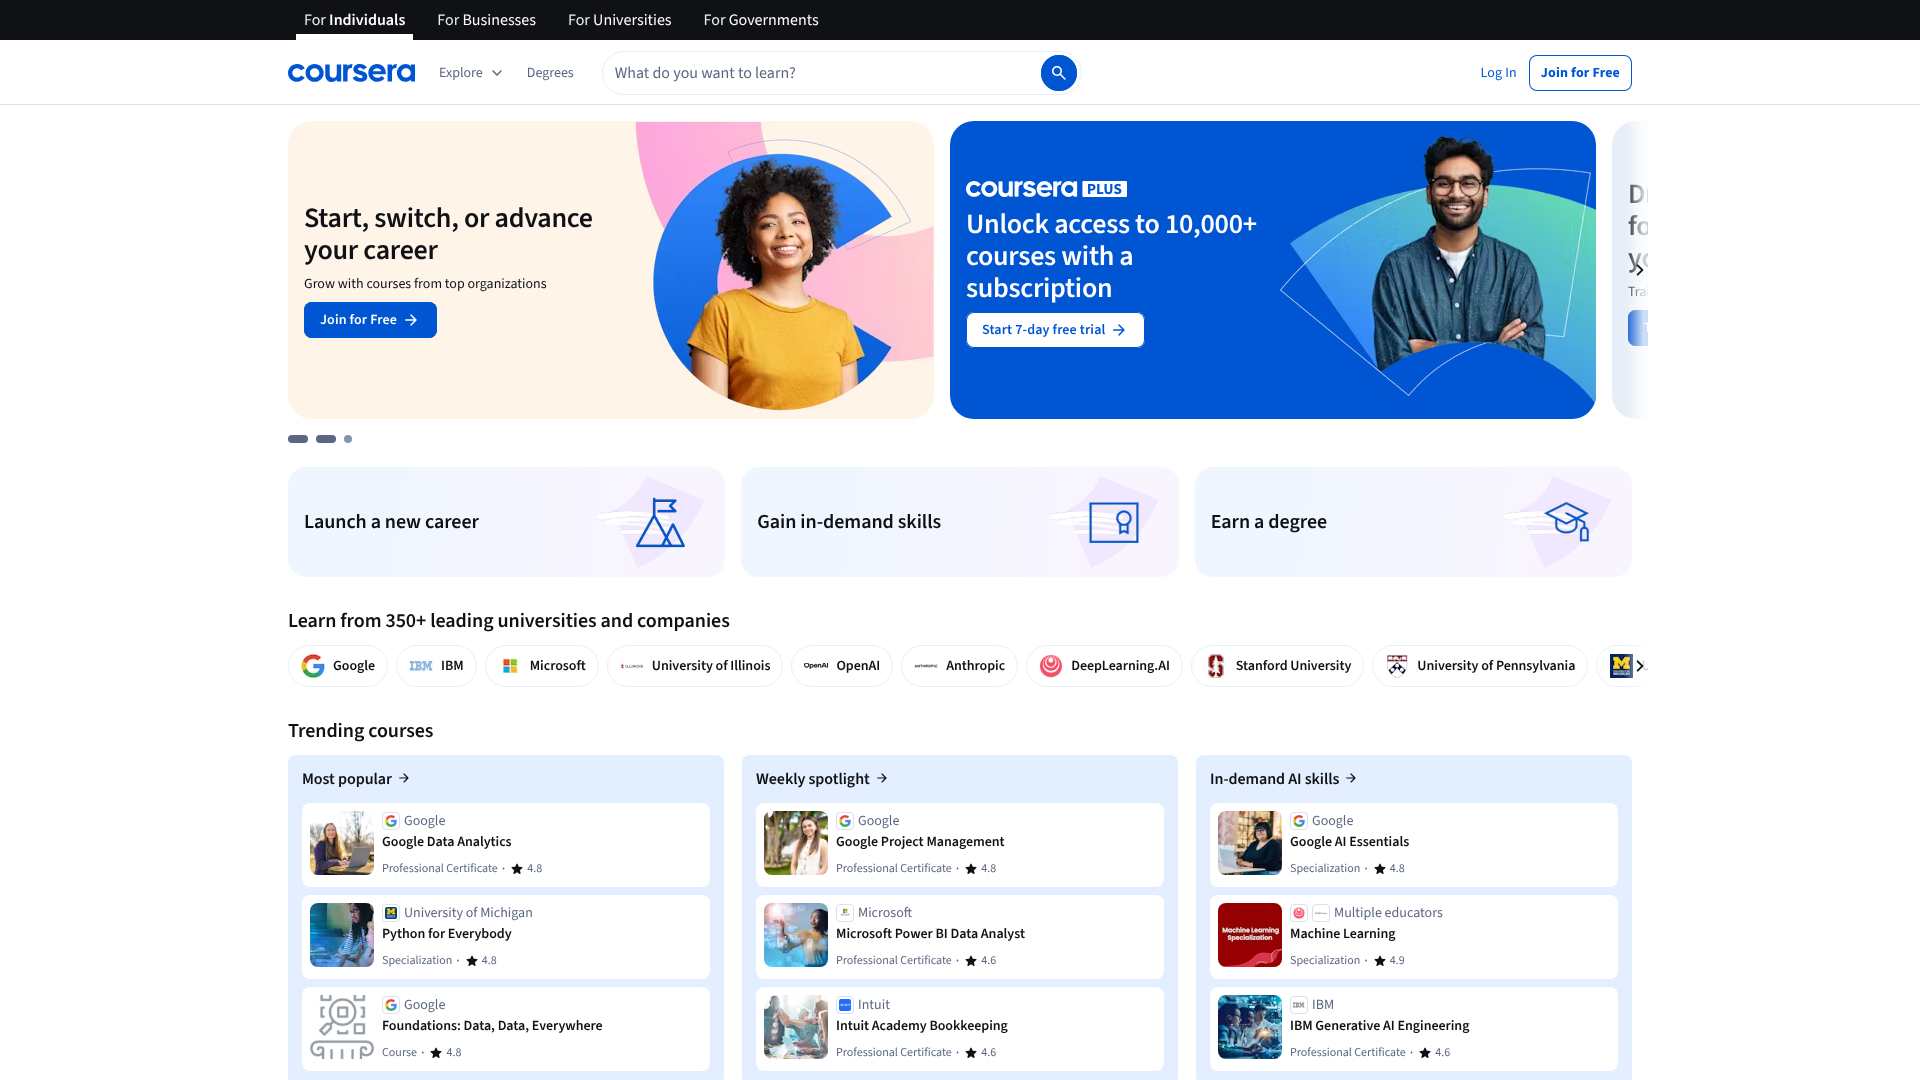Click the Microsoft partner icon

point(510,665)
